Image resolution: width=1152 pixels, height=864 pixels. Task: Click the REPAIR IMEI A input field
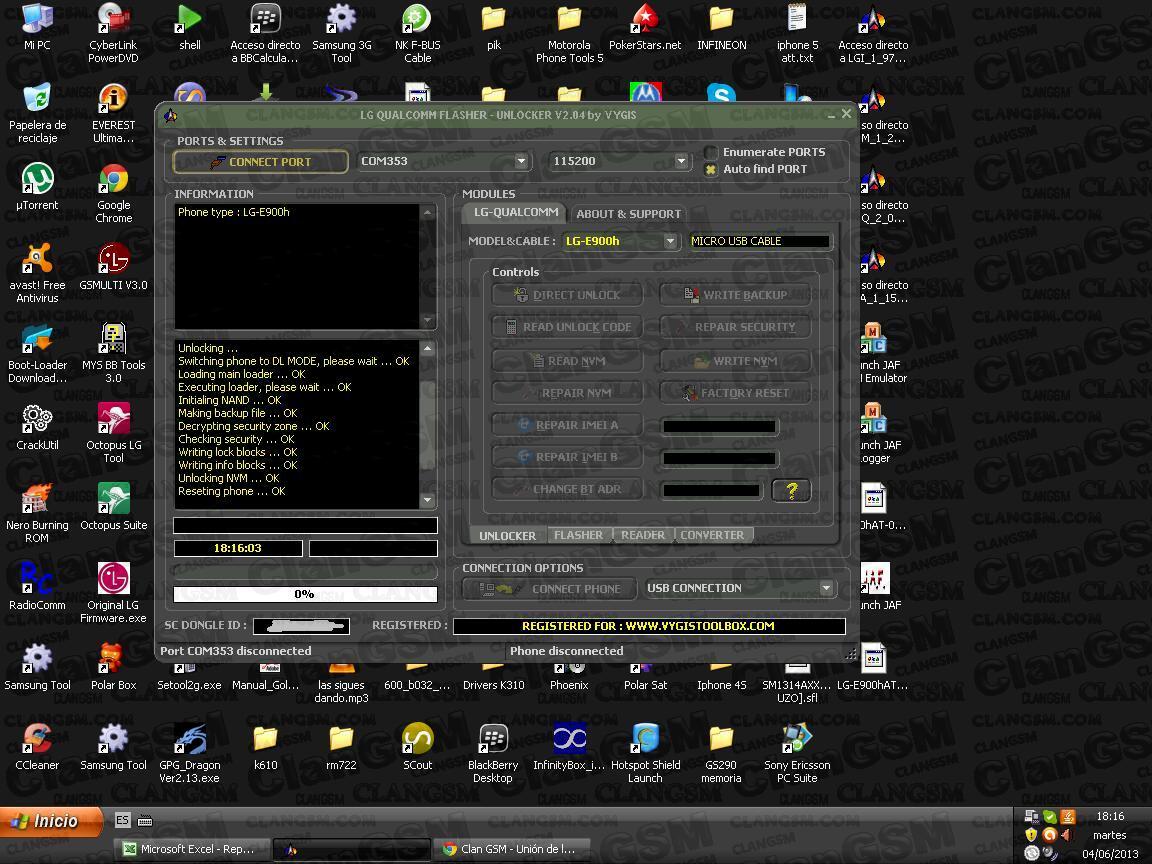719,426
